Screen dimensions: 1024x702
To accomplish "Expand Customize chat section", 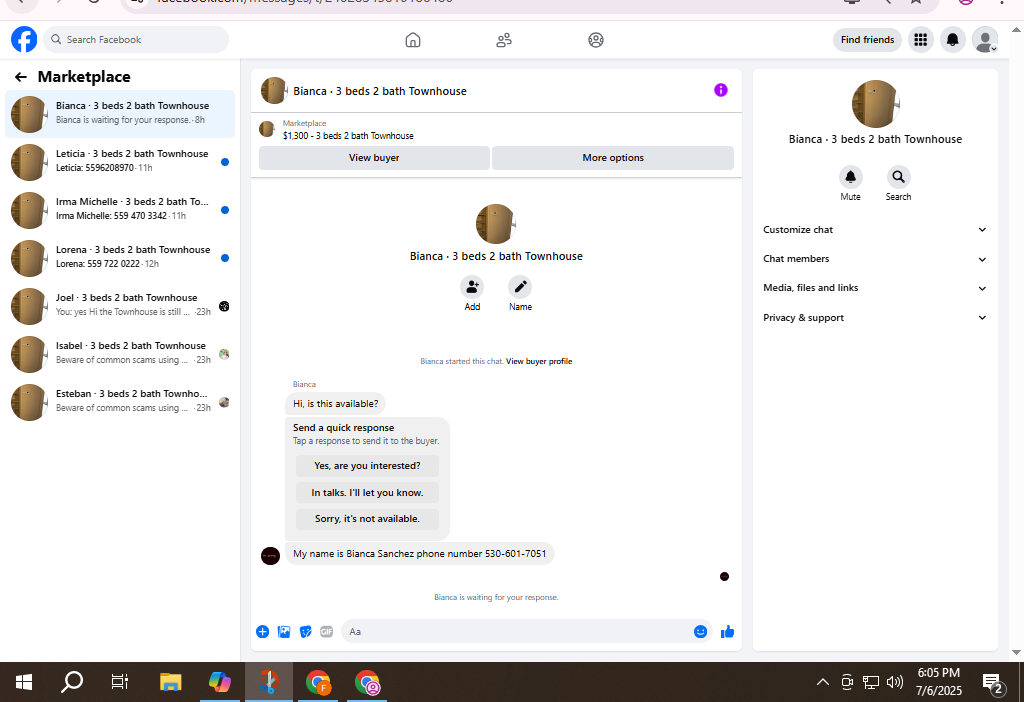I will pyautogui.click(x=875, y=230).
